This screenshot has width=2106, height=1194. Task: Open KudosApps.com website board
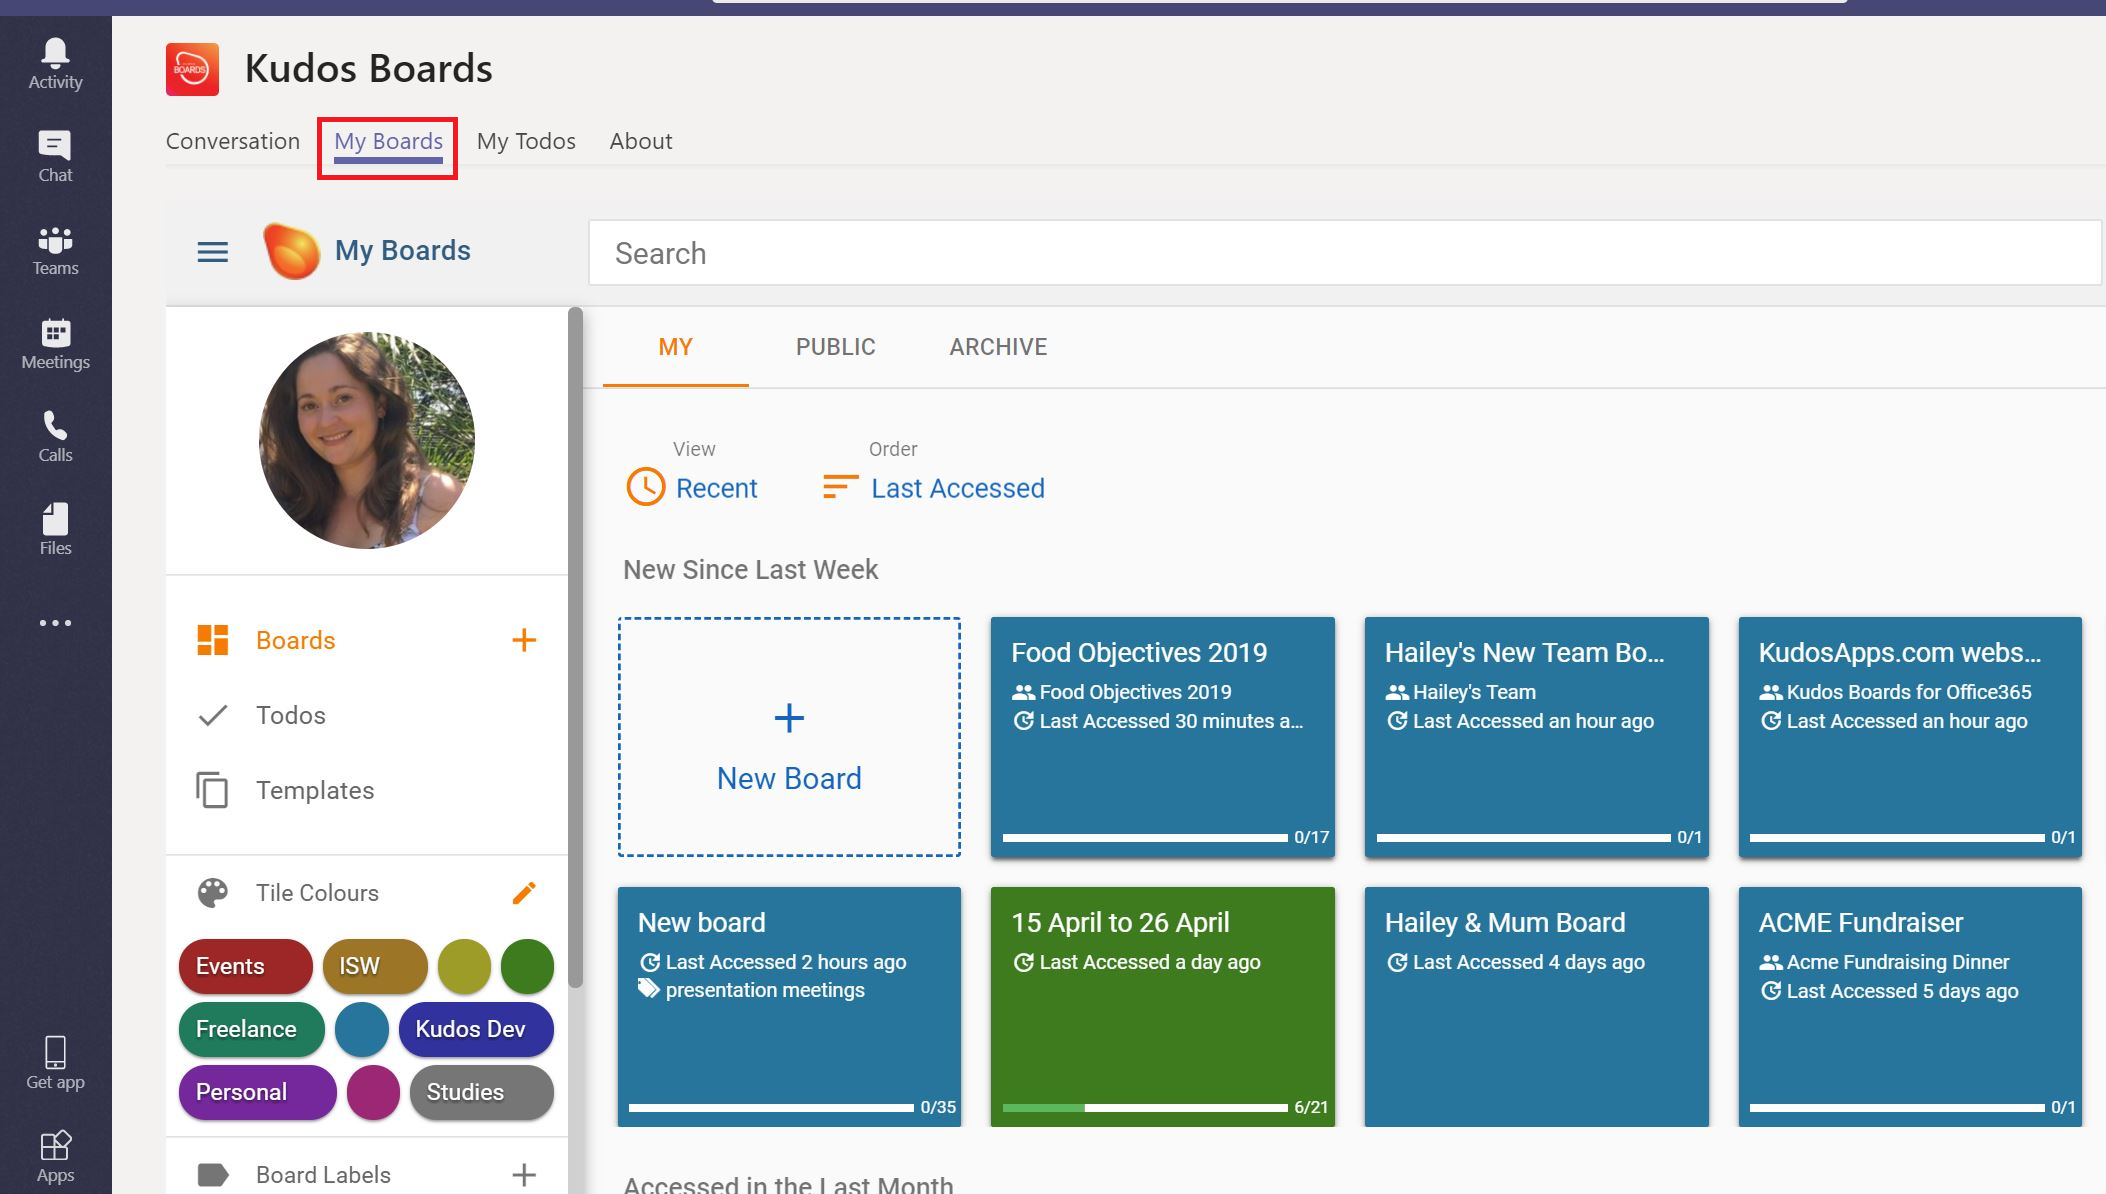(1910, 737)
